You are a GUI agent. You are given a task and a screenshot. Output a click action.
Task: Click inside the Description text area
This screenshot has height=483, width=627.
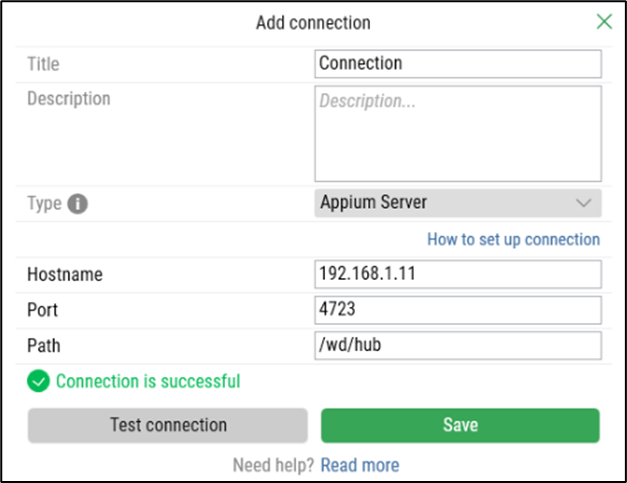458,134
